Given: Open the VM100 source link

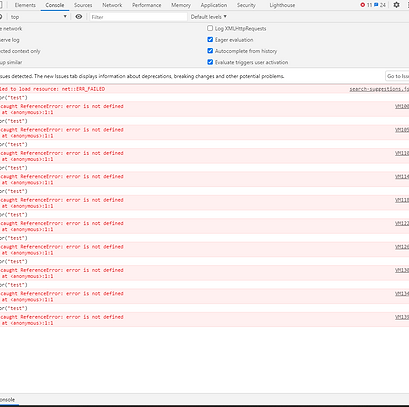Looking at the screenshot, I should click(x=402, y=106).
